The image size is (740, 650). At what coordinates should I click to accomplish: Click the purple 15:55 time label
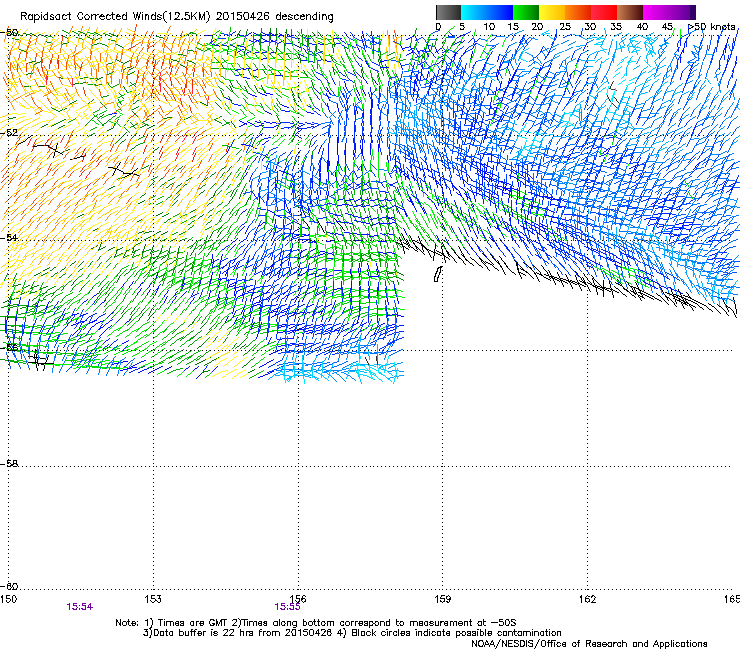[x=287, y=607]
